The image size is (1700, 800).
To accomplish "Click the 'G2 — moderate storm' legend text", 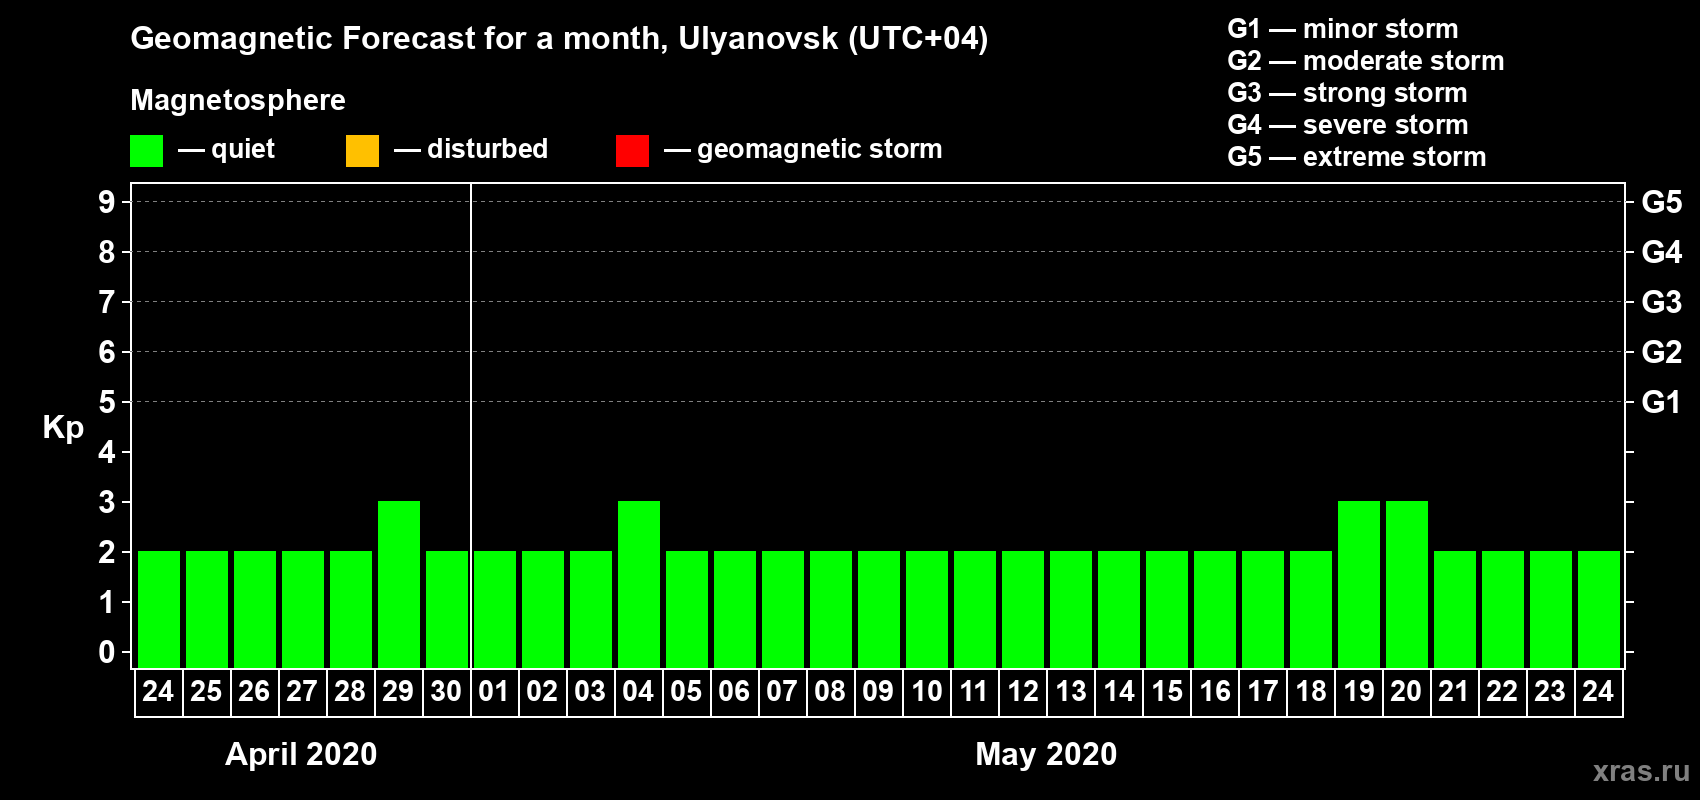I will coord(1366,61).
